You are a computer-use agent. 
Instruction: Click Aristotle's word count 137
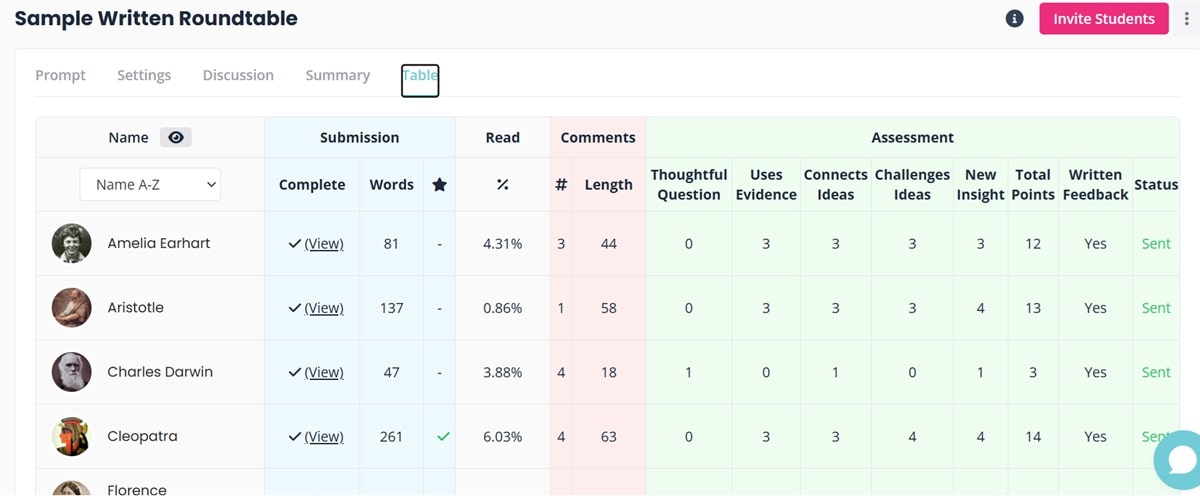[392, 308]
